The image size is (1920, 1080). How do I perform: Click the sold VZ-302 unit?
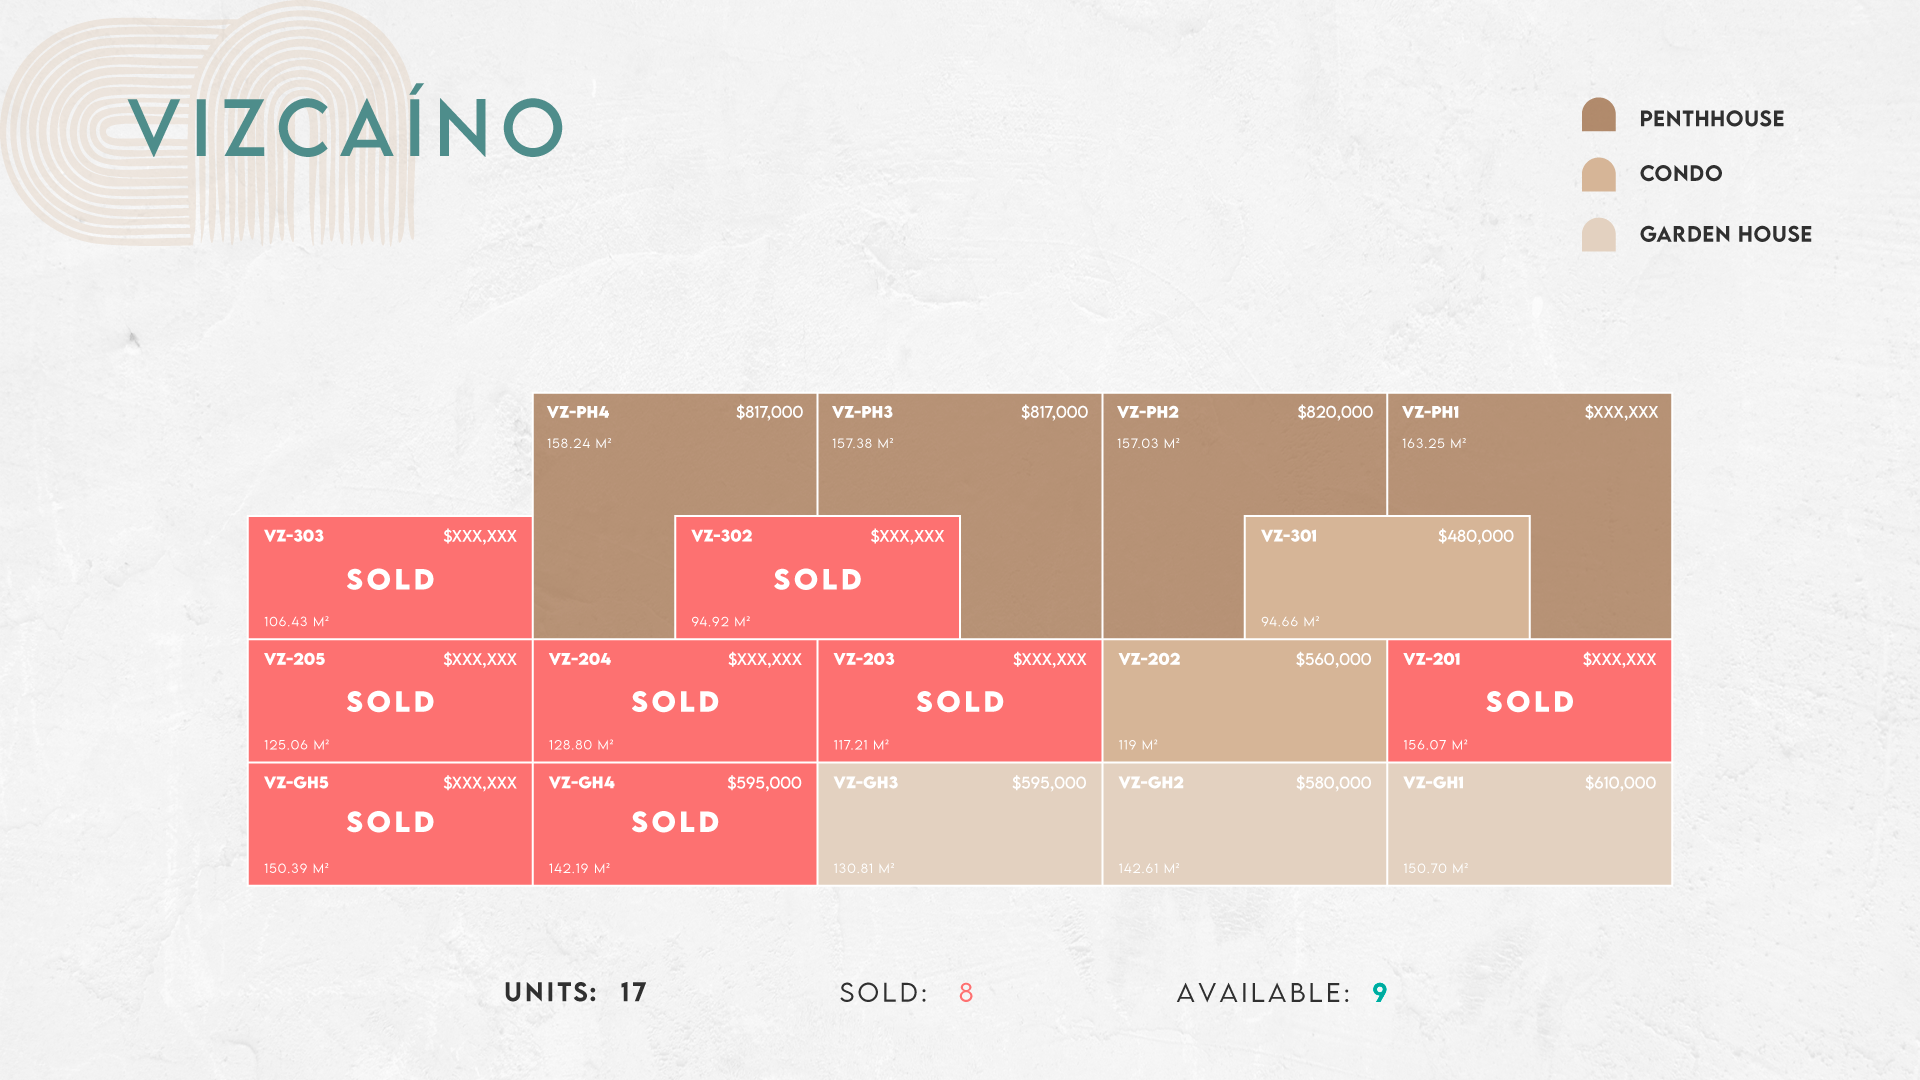coord(817,577)
